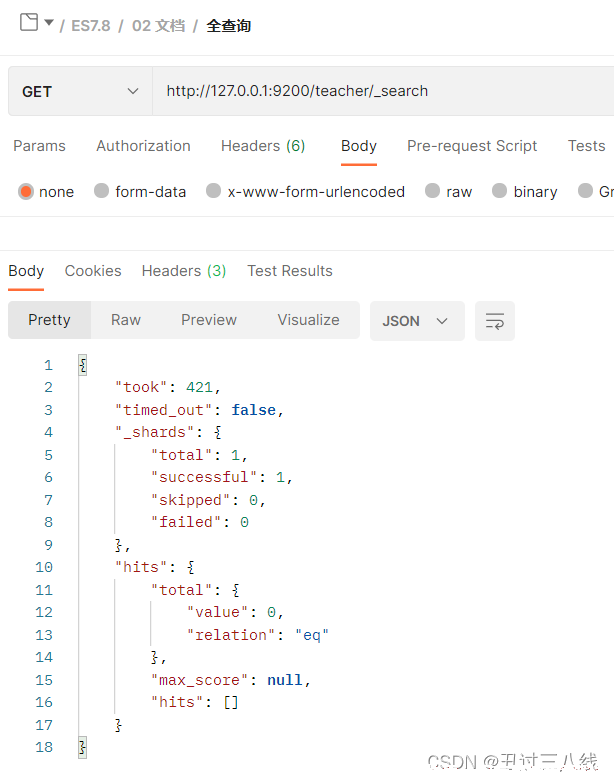Click the "value": 0 line
This screenshot has width=614, height=782.
(x=235, y=612)
